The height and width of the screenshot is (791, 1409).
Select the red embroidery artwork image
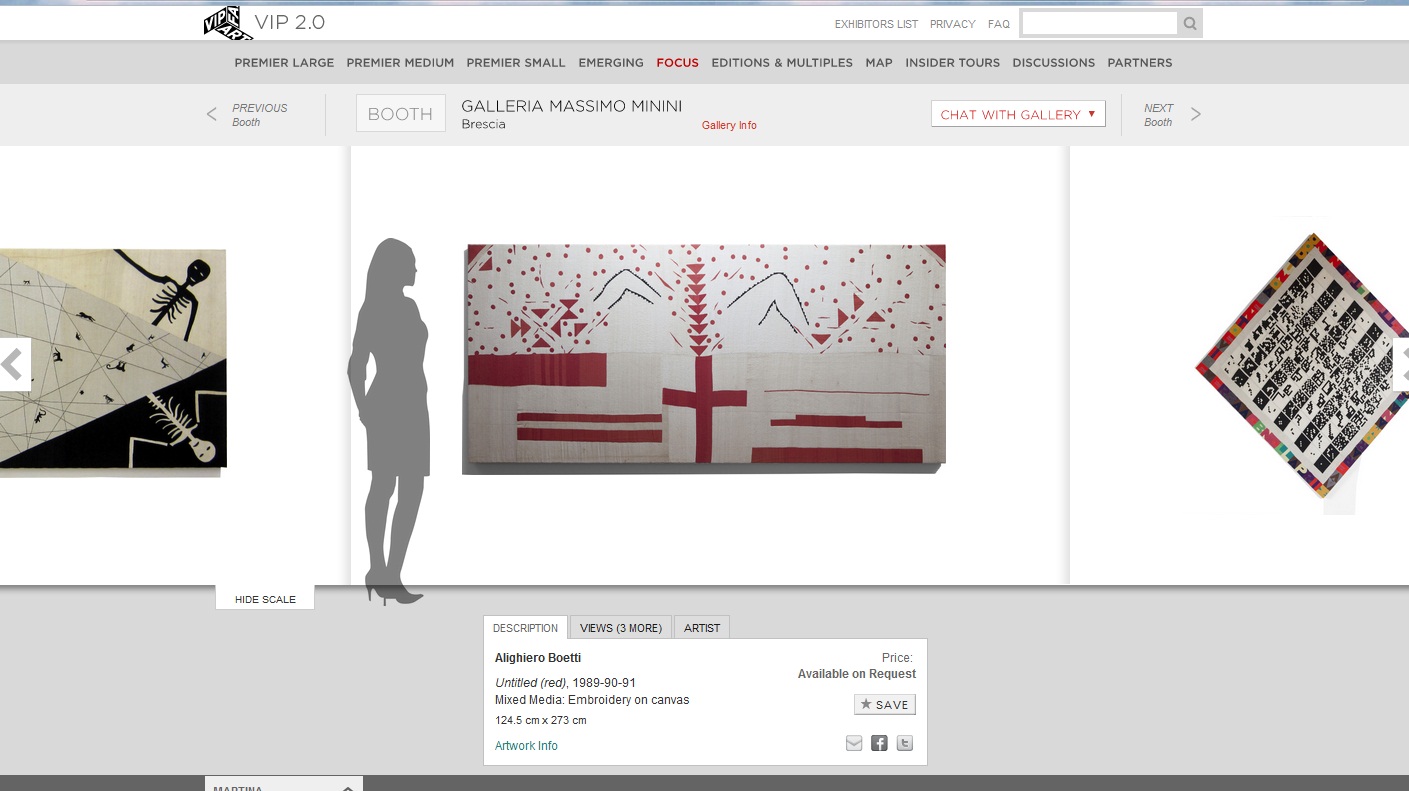click(x=704, y=358)
